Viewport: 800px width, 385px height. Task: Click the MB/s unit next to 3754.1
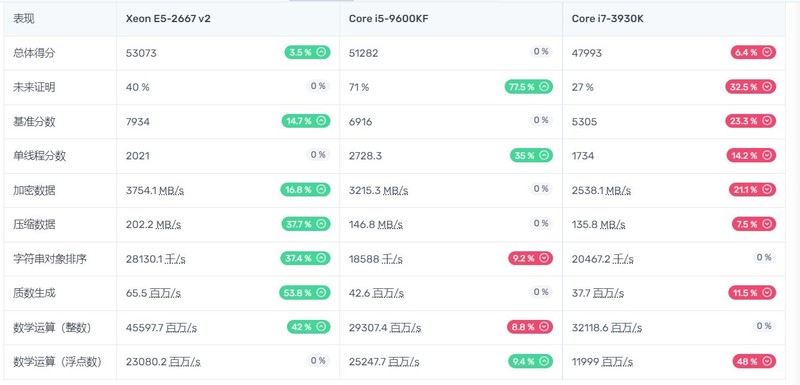pyautogui.click(x=171, y=190)
